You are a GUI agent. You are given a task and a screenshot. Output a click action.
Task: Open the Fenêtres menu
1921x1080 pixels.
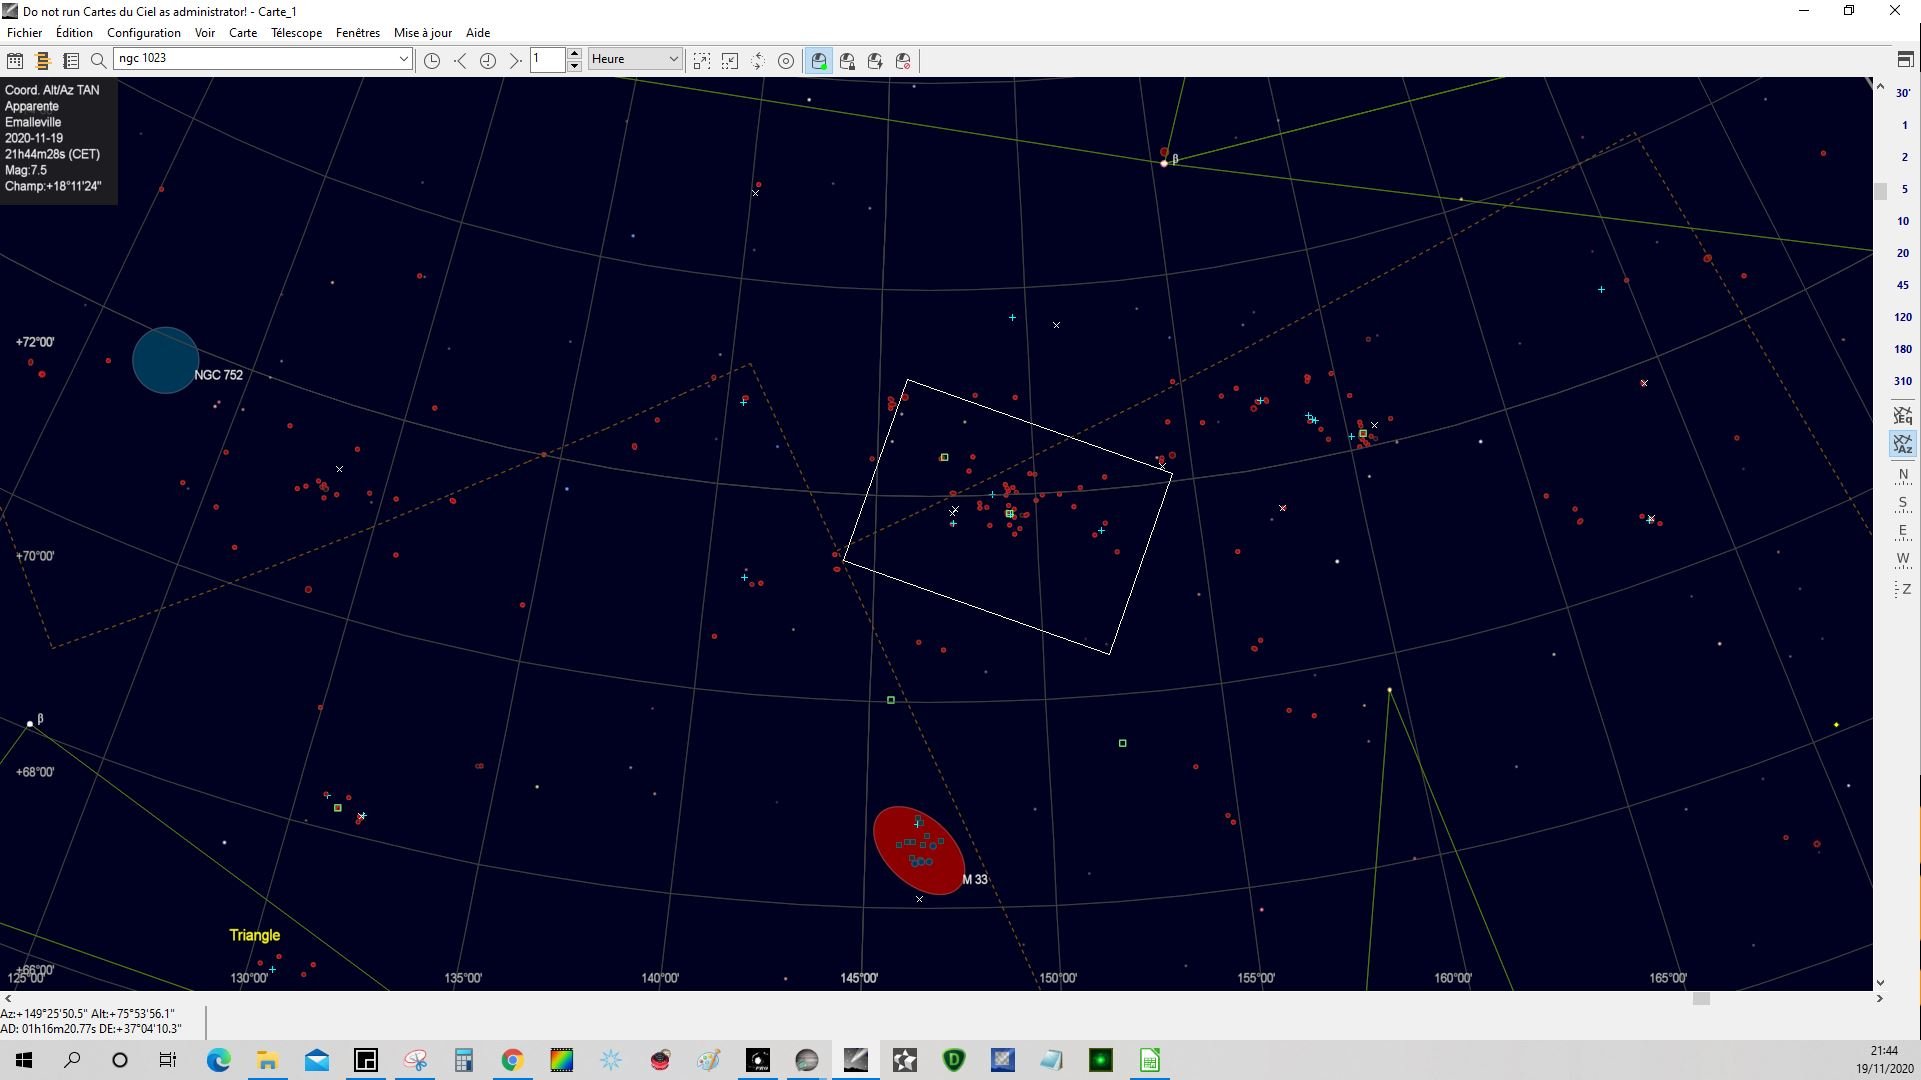[358, 33]
